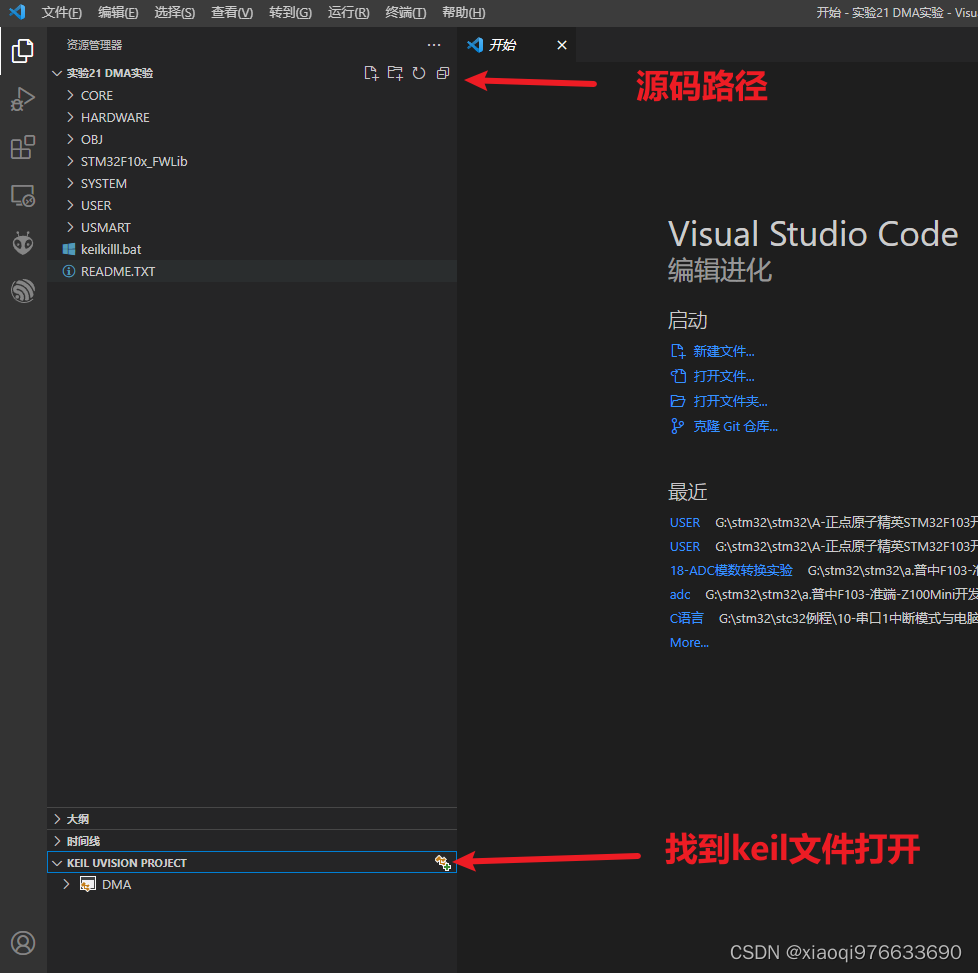Open the 查看(V) menu

[x=232, y=12]
